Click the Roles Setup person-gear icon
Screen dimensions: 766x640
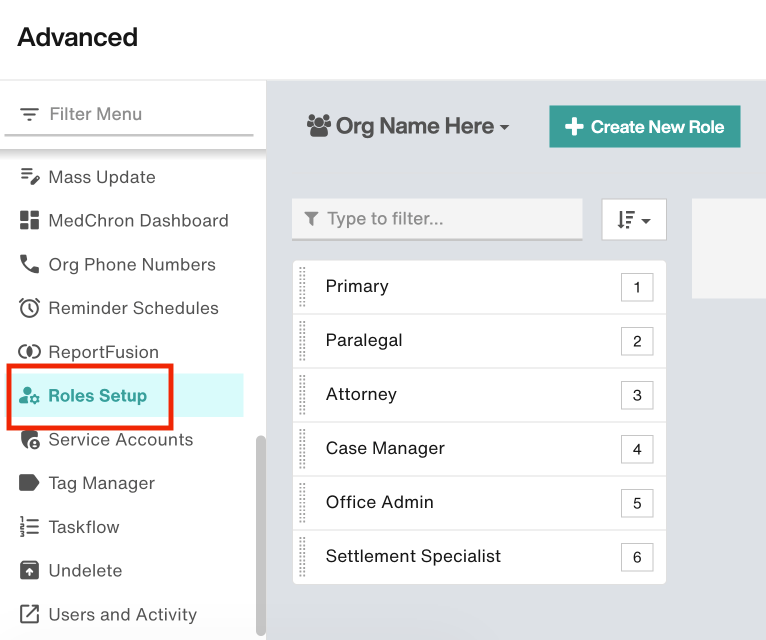(x=29, y=395)
